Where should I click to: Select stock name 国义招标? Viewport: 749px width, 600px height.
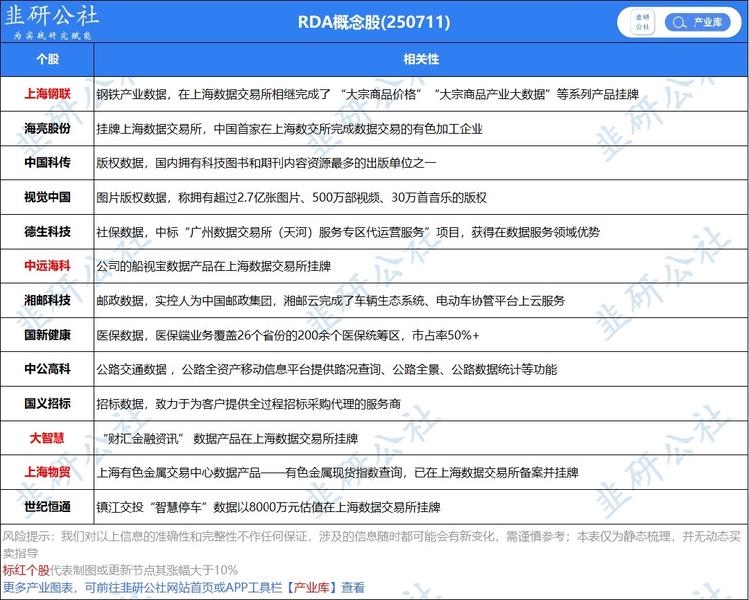[x=47, y=403]
